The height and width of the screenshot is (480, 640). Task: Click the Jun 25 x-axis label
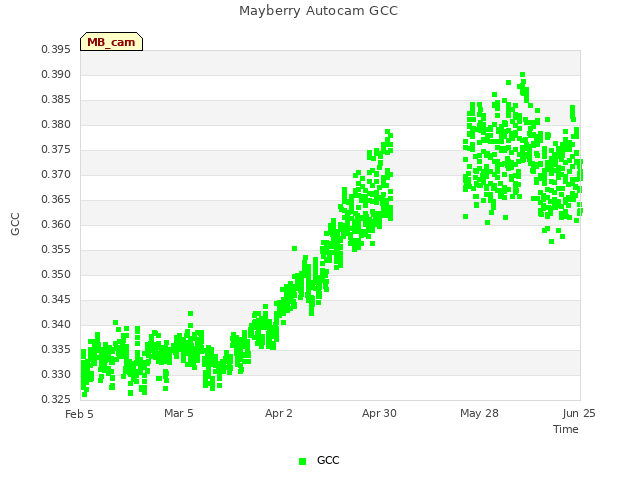(x=579, y=413)
